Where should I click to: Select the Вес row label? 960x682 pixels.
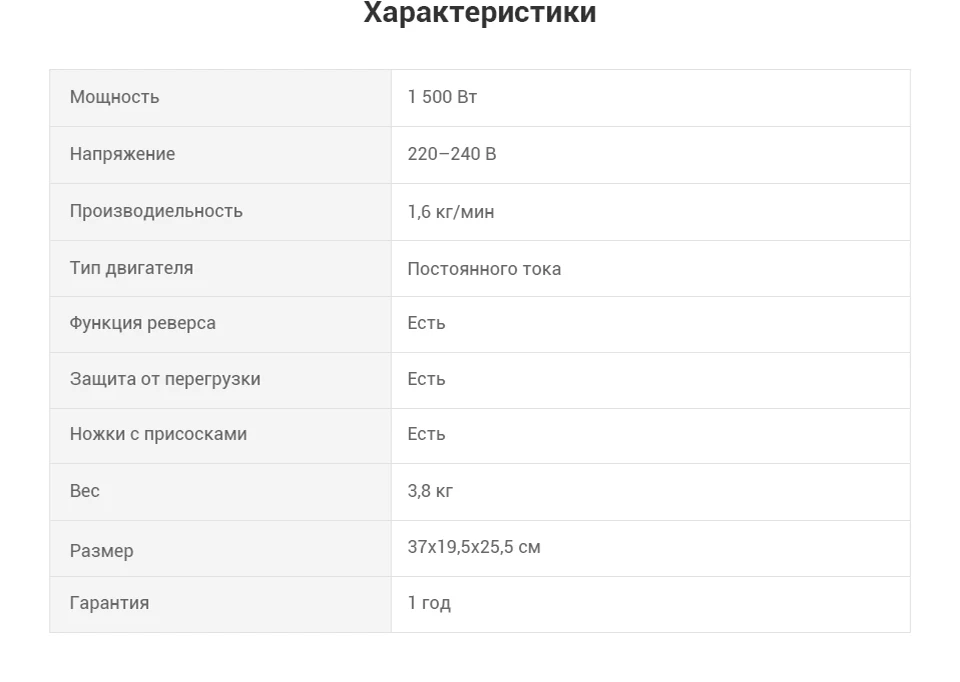[x=84, y=491]
